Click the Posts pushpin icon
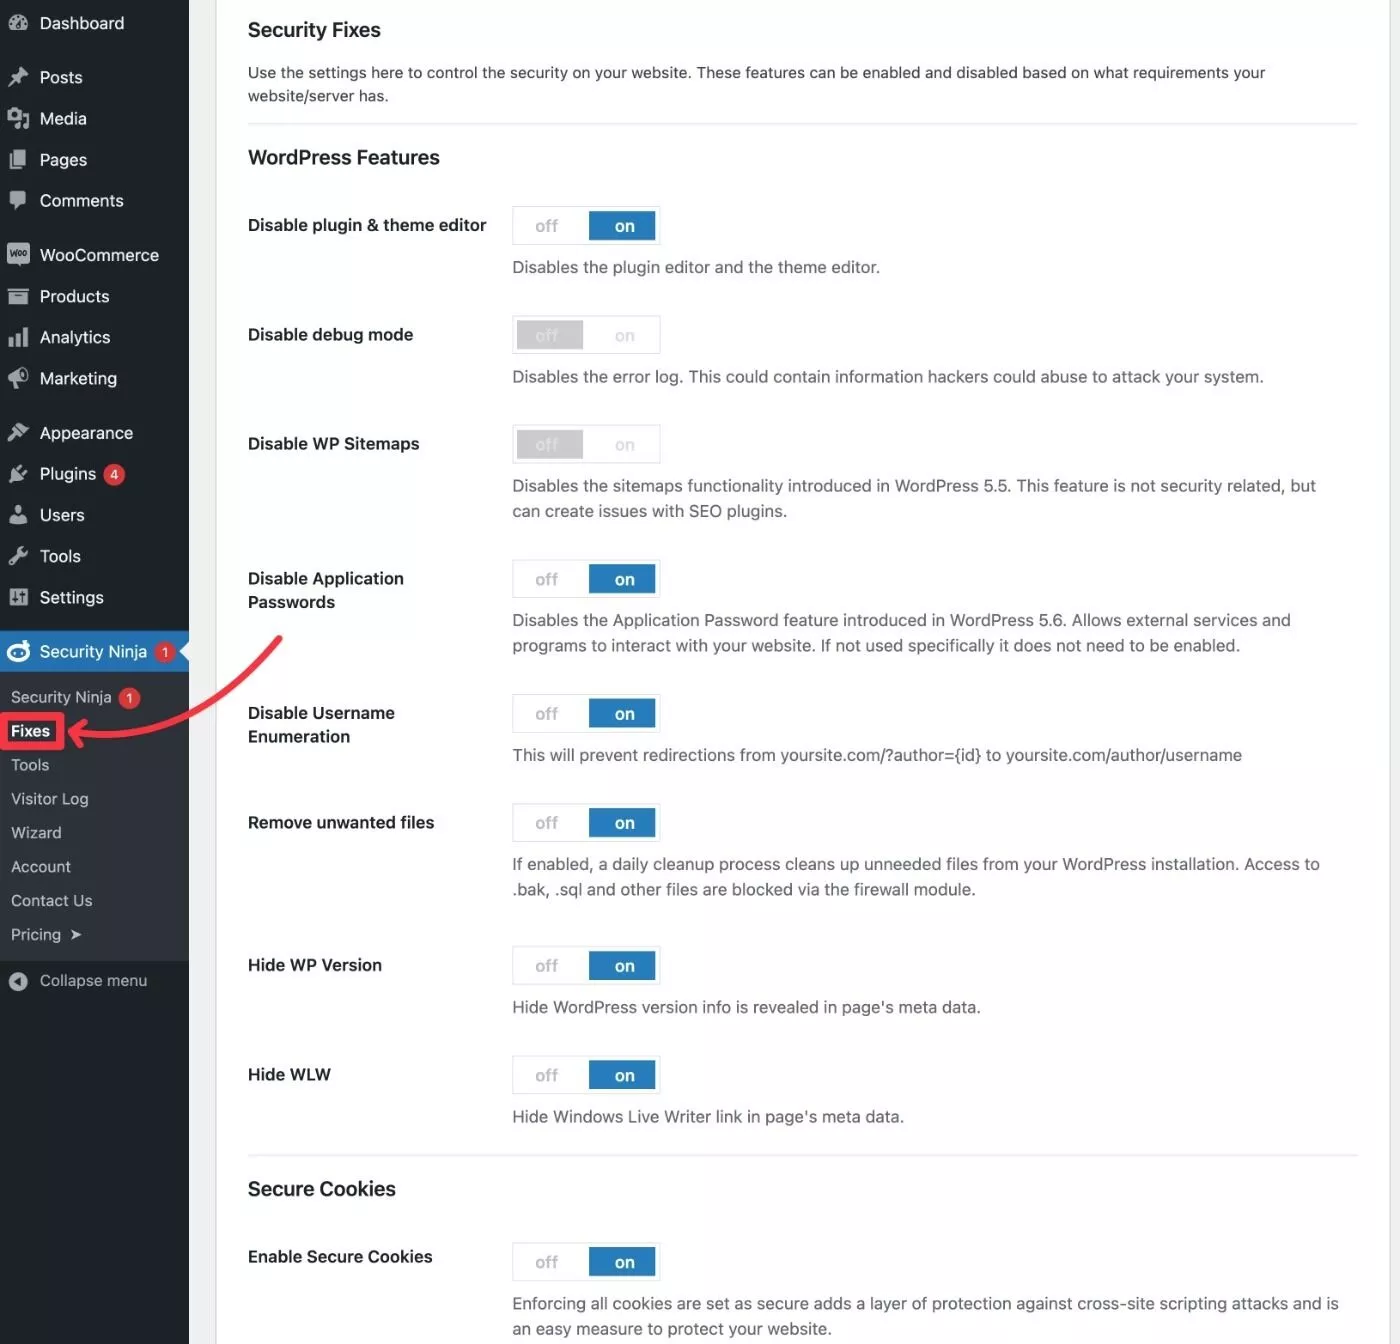This screenshot has height=1344, width=1400. click(x=18, y=77)
